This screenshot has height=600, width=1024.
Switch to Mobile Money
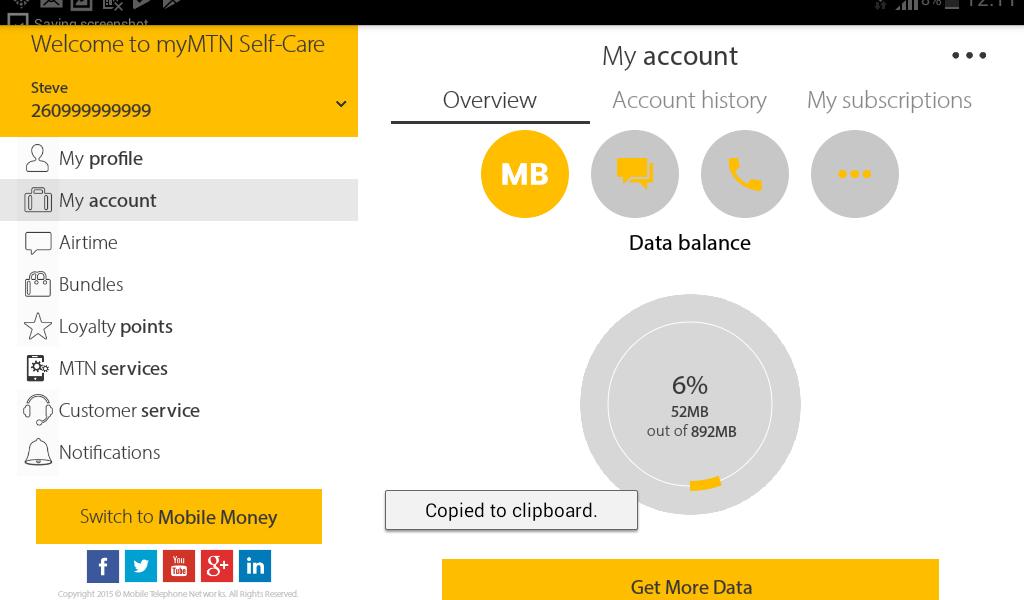click(x=178, y=516)
